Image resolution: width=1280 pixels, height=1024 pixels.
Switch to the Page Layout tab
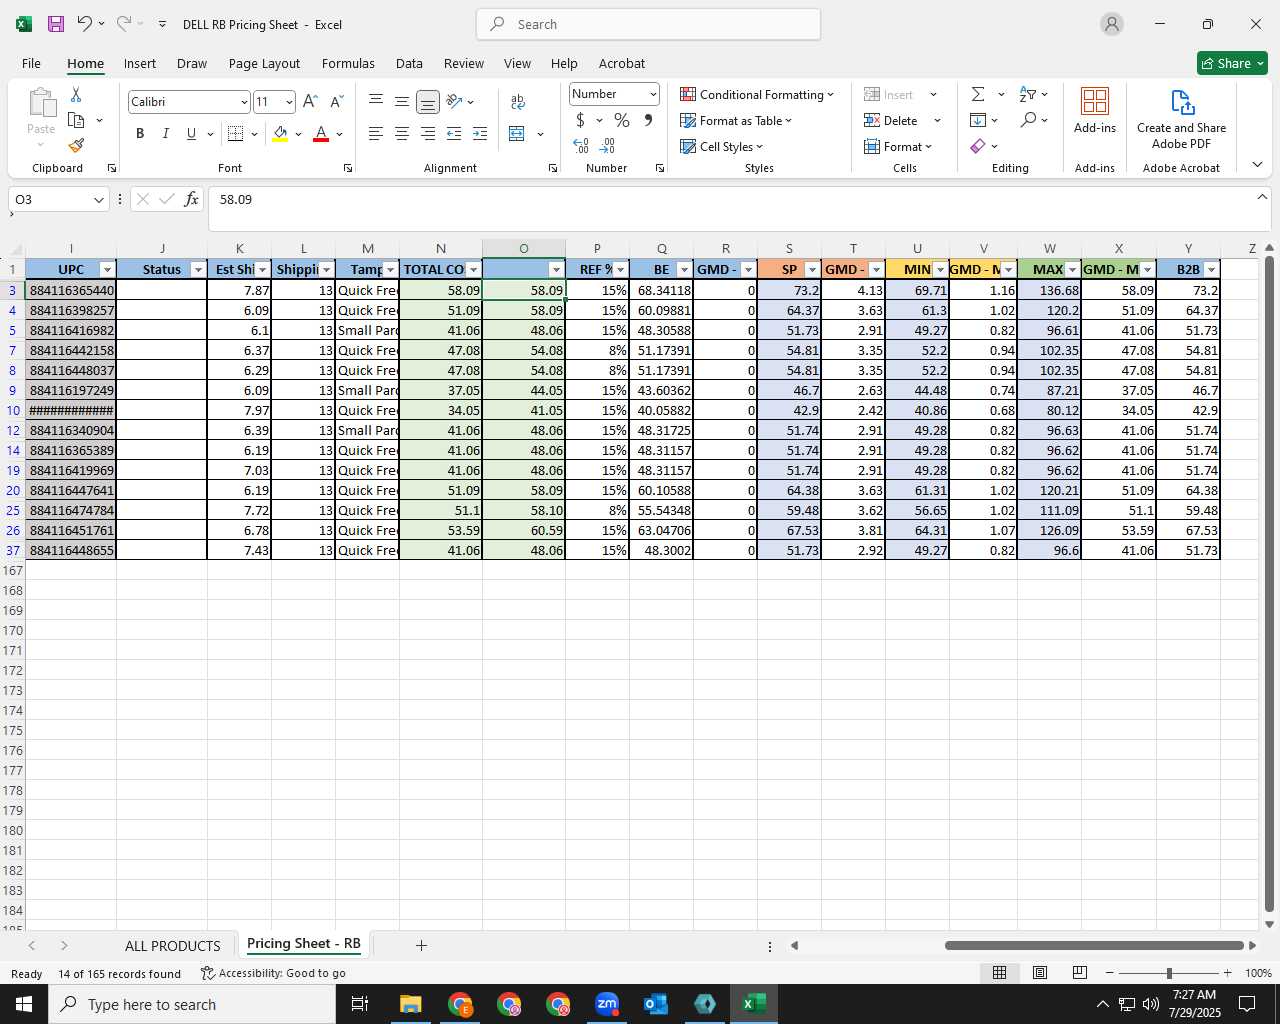(x=264, y=63)
